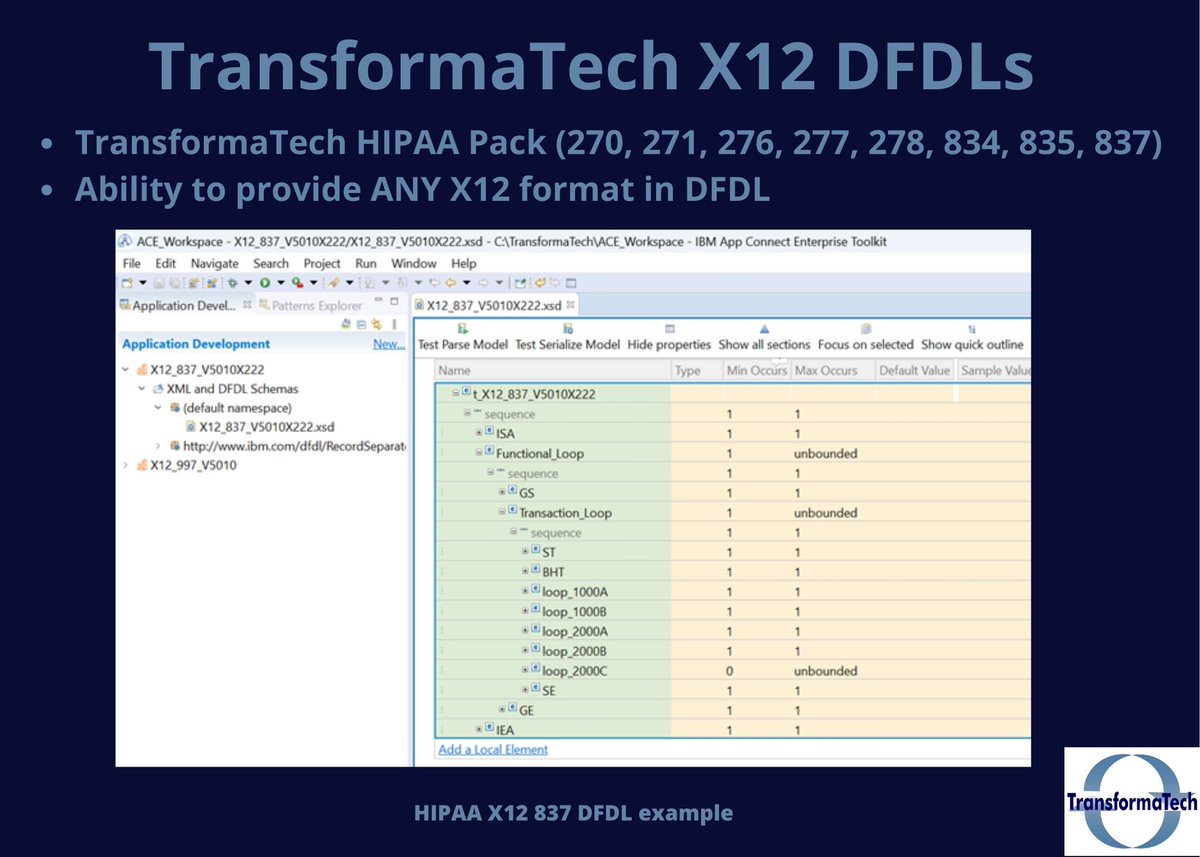Expand the ISA element row
This screenshot has width=1200, height=857.
pos(479,433)
